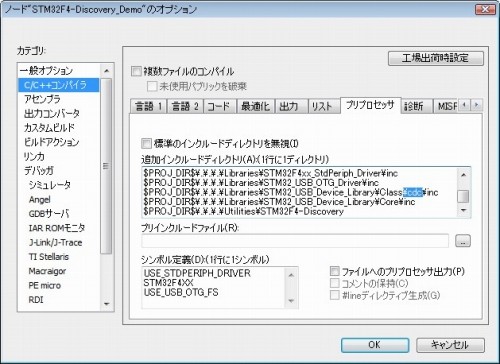Click the category list scrollbar thumb
This screenshot has height=364, width=500.
coord(106,166)
